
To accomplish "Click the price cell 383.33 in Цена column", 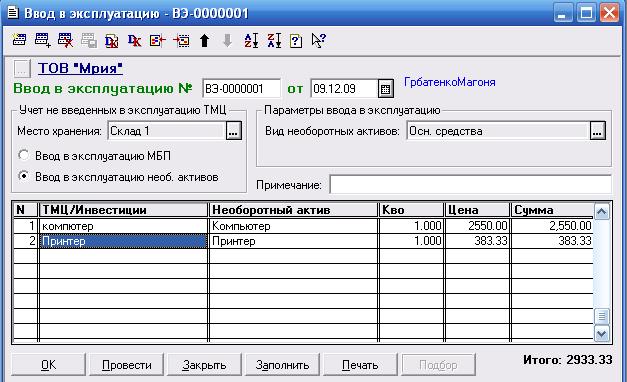I will 477,241.
